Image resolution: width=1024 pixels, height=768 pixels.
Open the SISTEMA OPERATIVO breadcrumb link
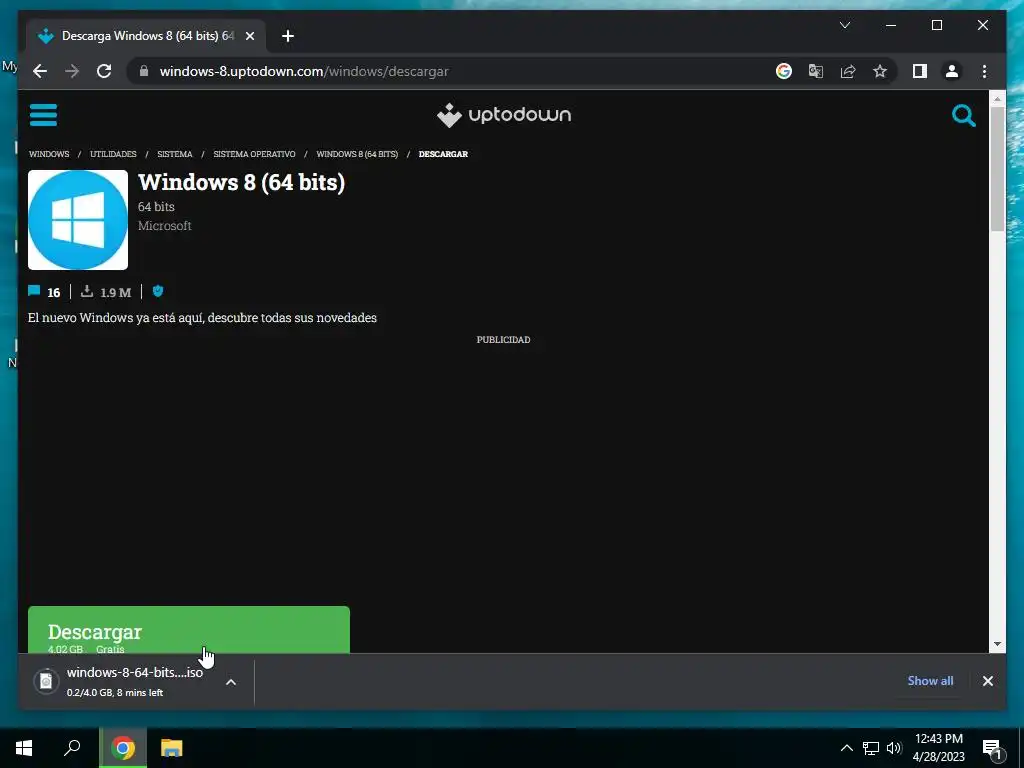click(254, 154)
